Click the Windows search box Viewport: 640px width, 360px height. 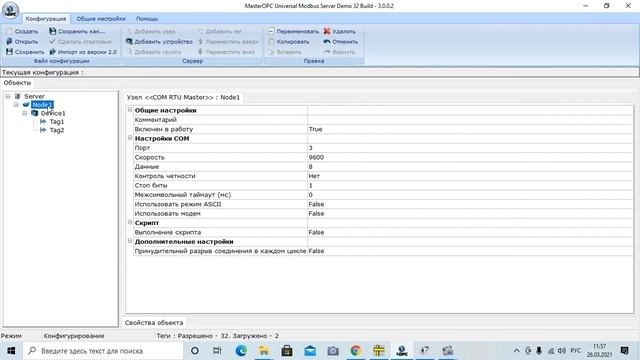(x=103, y=351)
